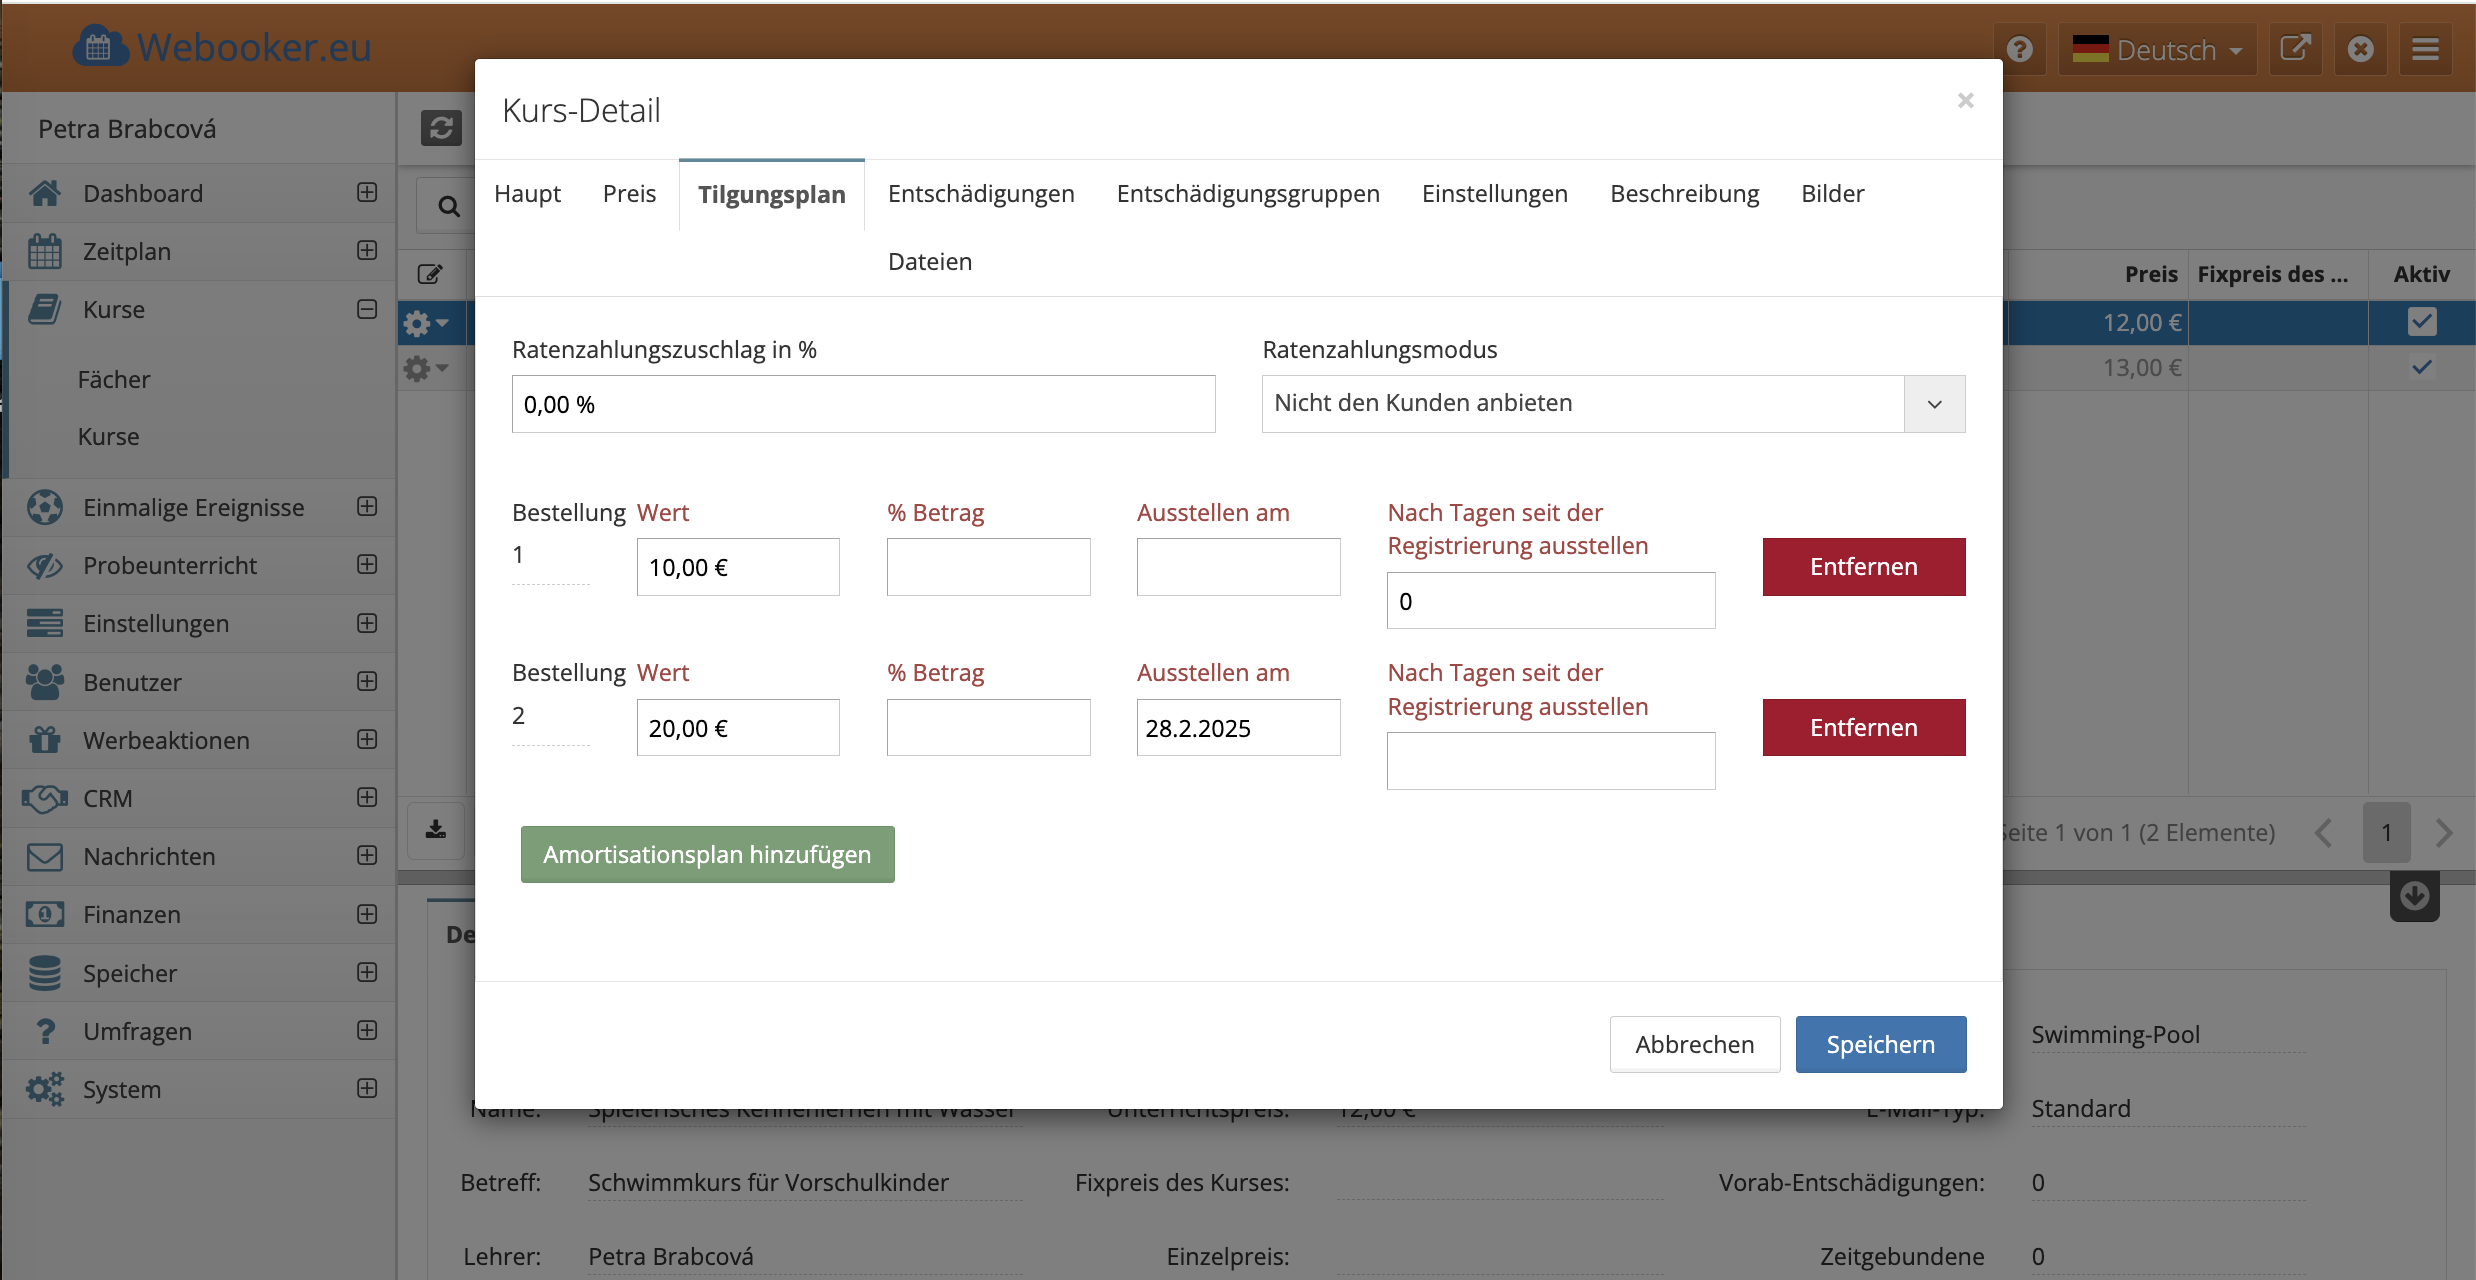Viewport: 2476px width, 1280px height.
Task: Click the Ratenzahlungszuschlag percent input field
Action: tap(863, 404)
